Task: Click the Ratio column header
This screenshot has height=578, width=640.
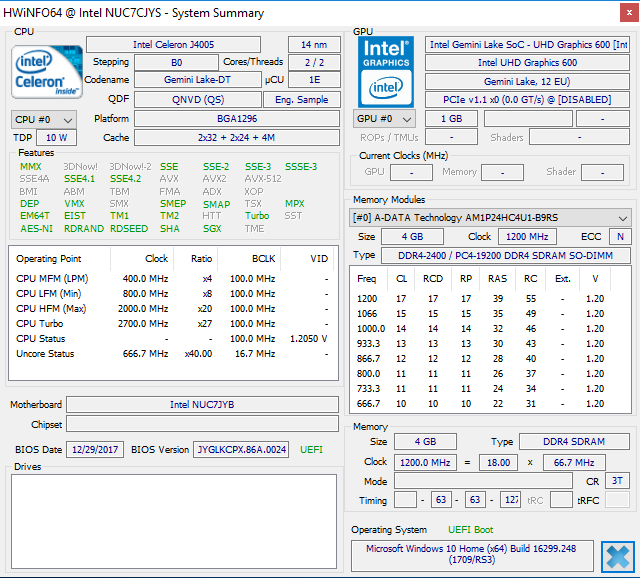Action: pos(196,259)
